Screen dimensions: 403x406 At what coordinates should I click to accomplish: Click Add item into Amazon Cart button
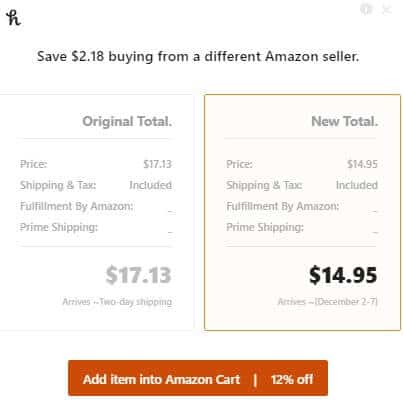point(198,378)
